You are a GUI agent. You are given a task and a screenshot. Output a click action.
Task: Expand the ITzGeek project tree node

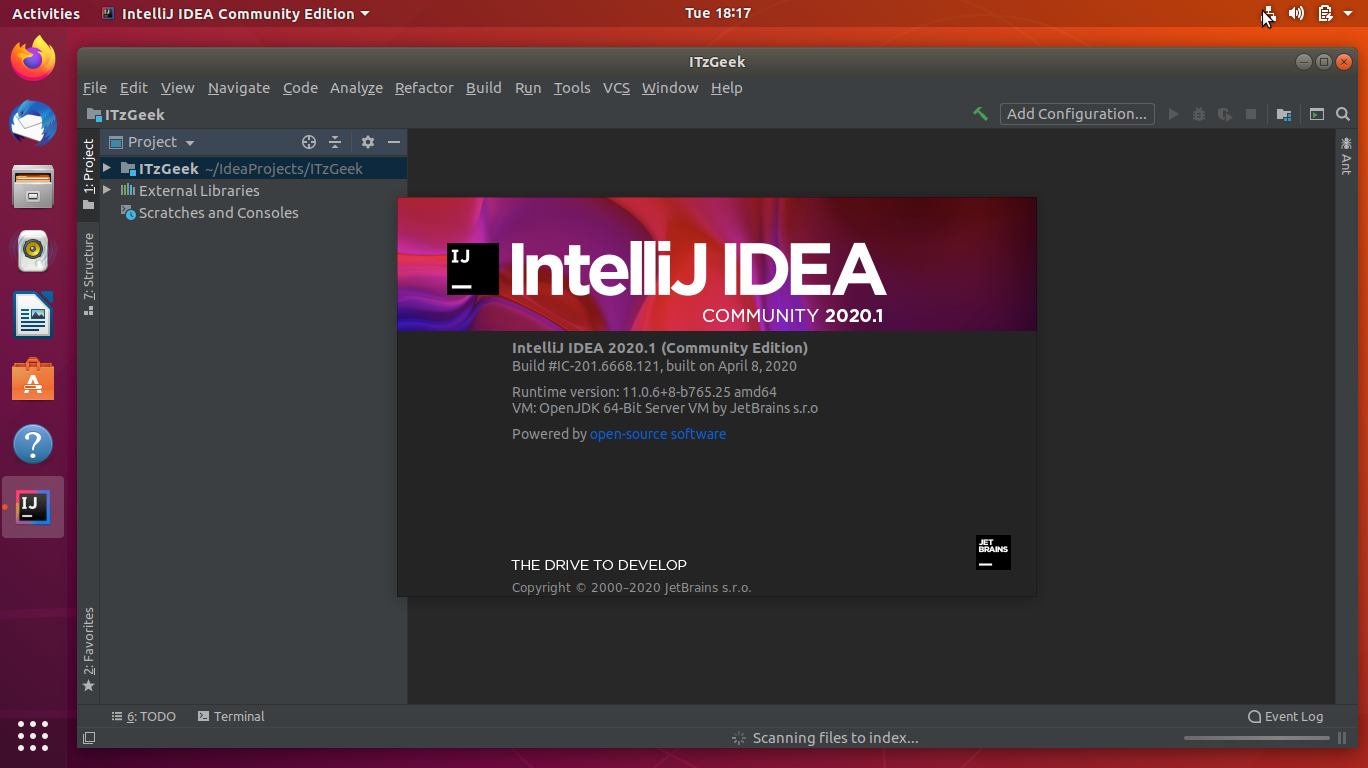click(107, 168)
